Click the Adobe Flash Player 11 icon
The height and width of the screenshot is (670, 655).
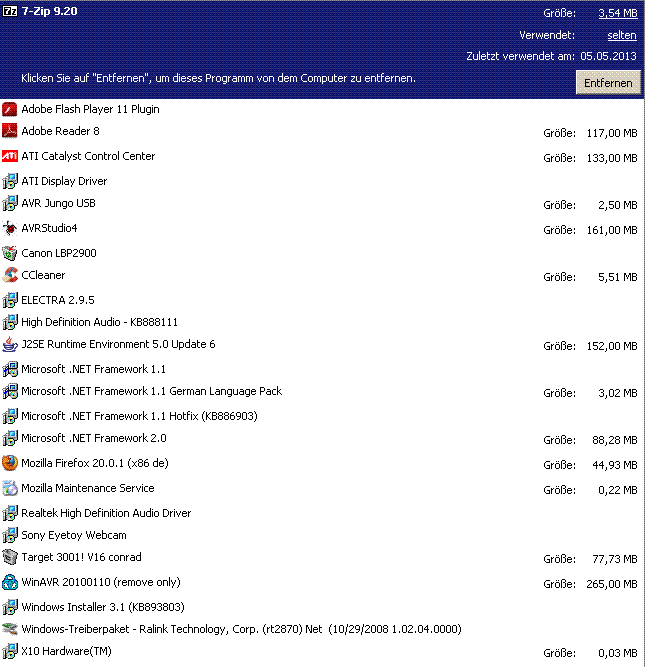tap(9, 109)
